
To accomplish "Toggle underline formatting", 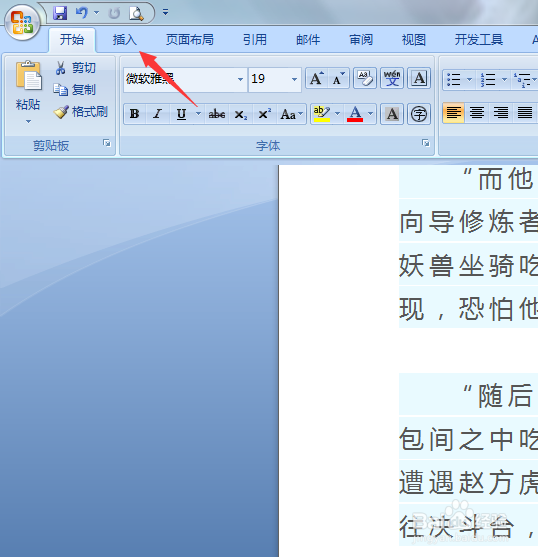I will pyautogui.click(x=181, y=114).
